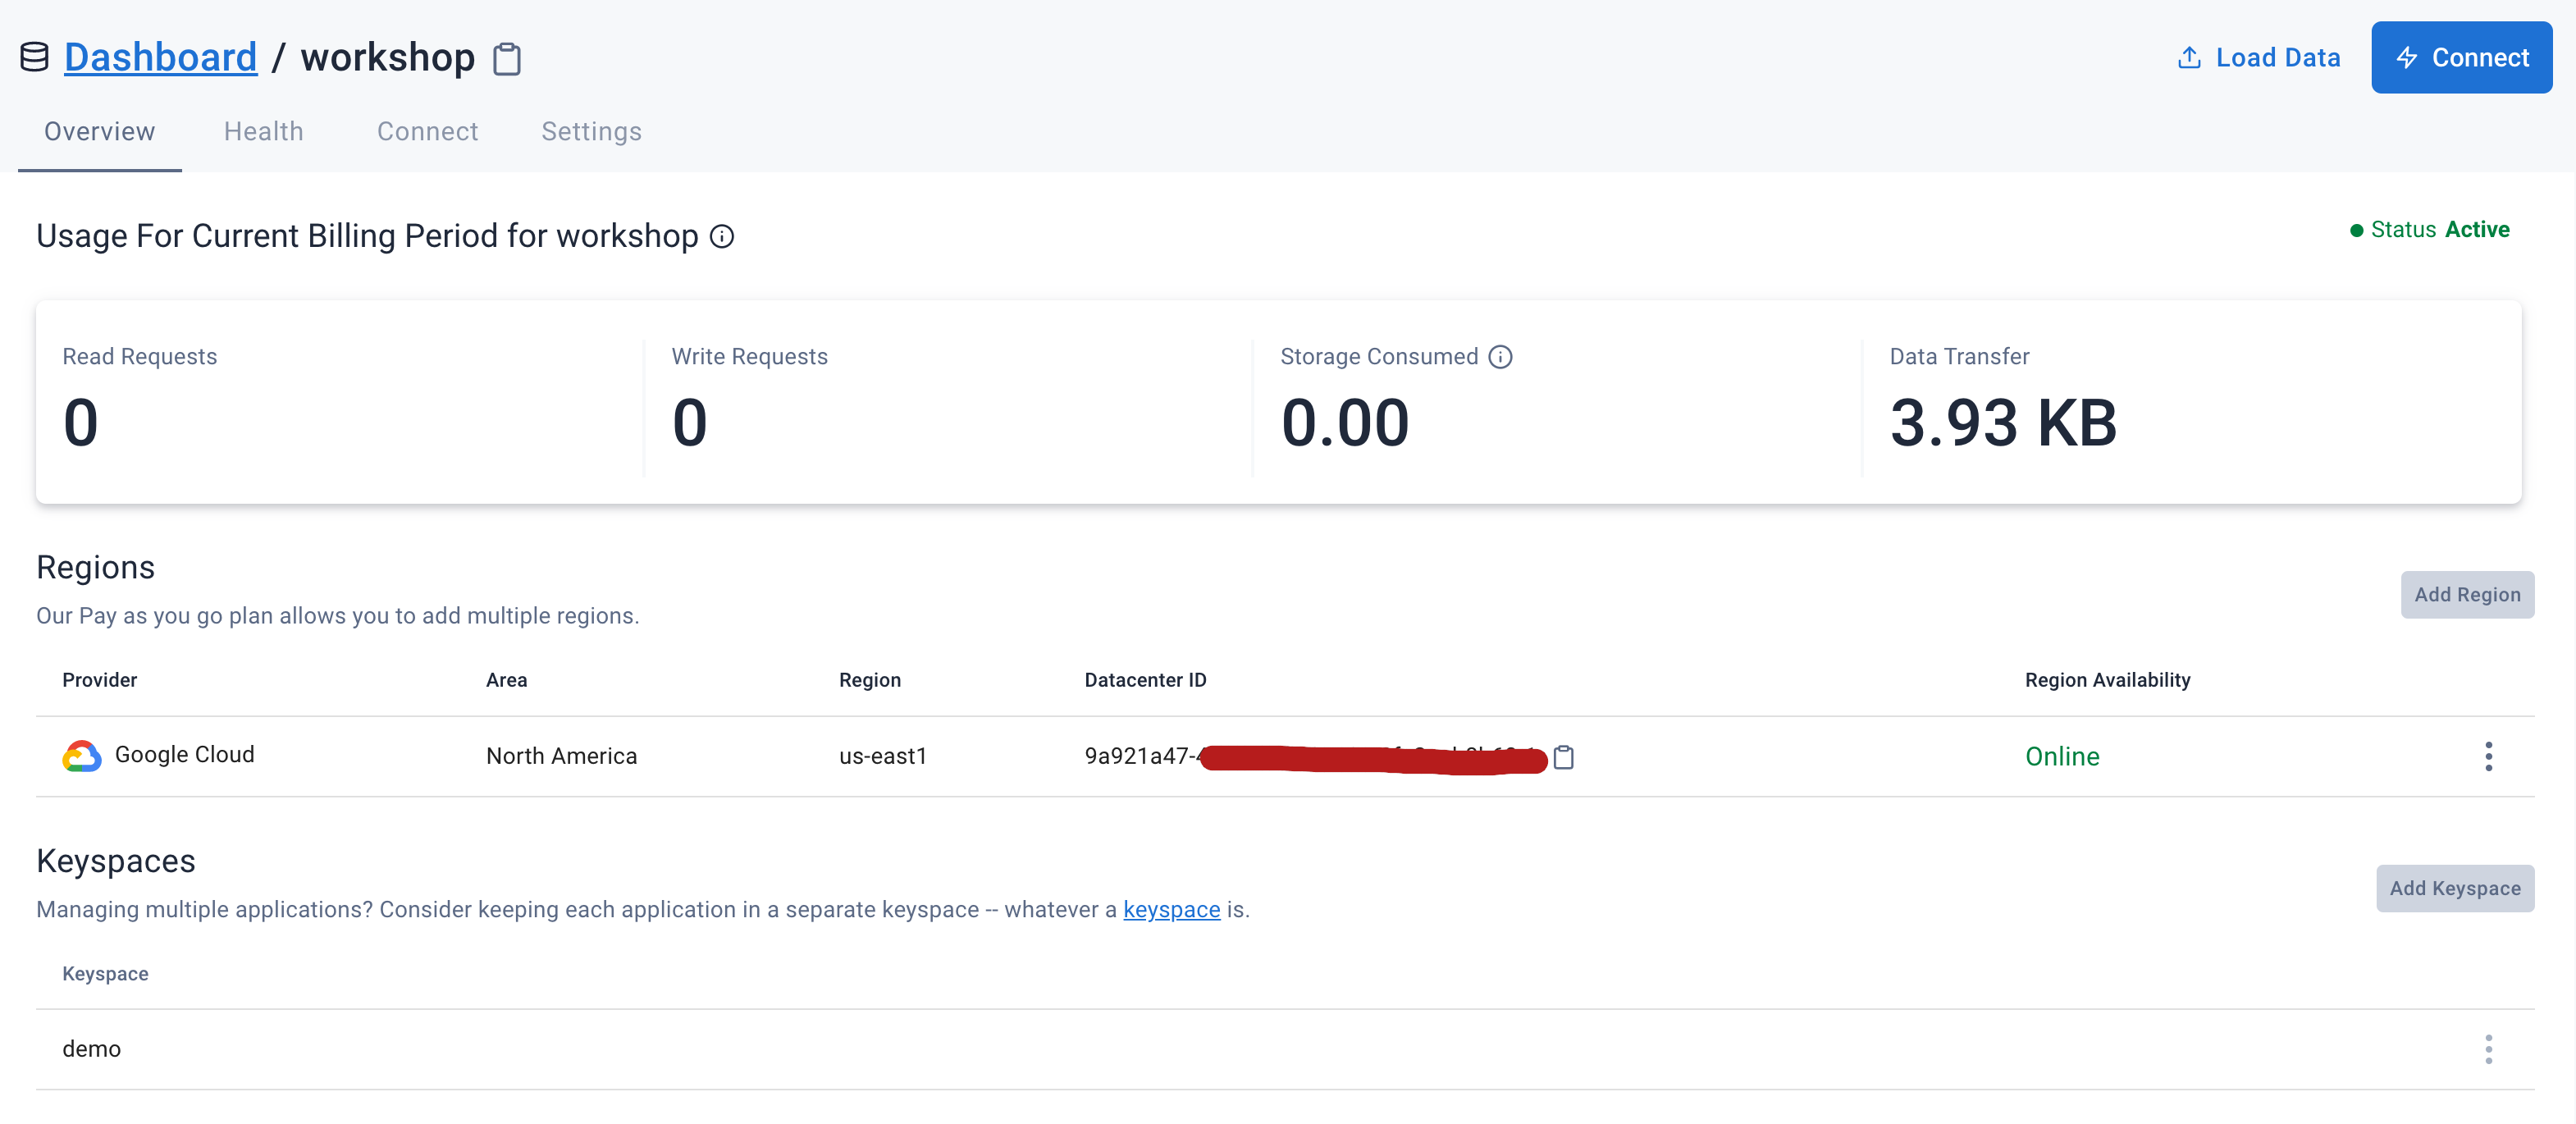Select the Overview tab
This screenshot has height=1124, width=2576.
point(99,131)
